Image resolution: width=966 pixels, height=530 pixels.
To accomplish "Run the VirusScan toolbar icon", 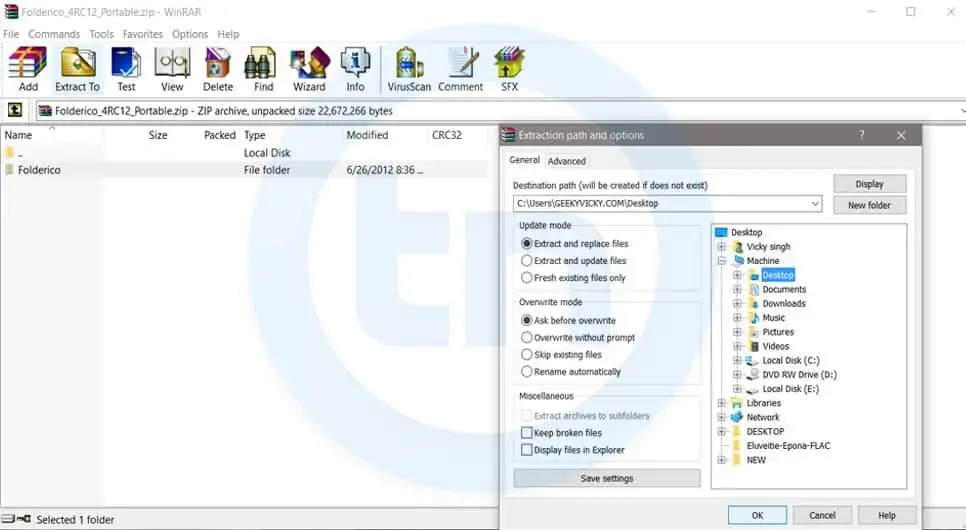I will 409,62.
